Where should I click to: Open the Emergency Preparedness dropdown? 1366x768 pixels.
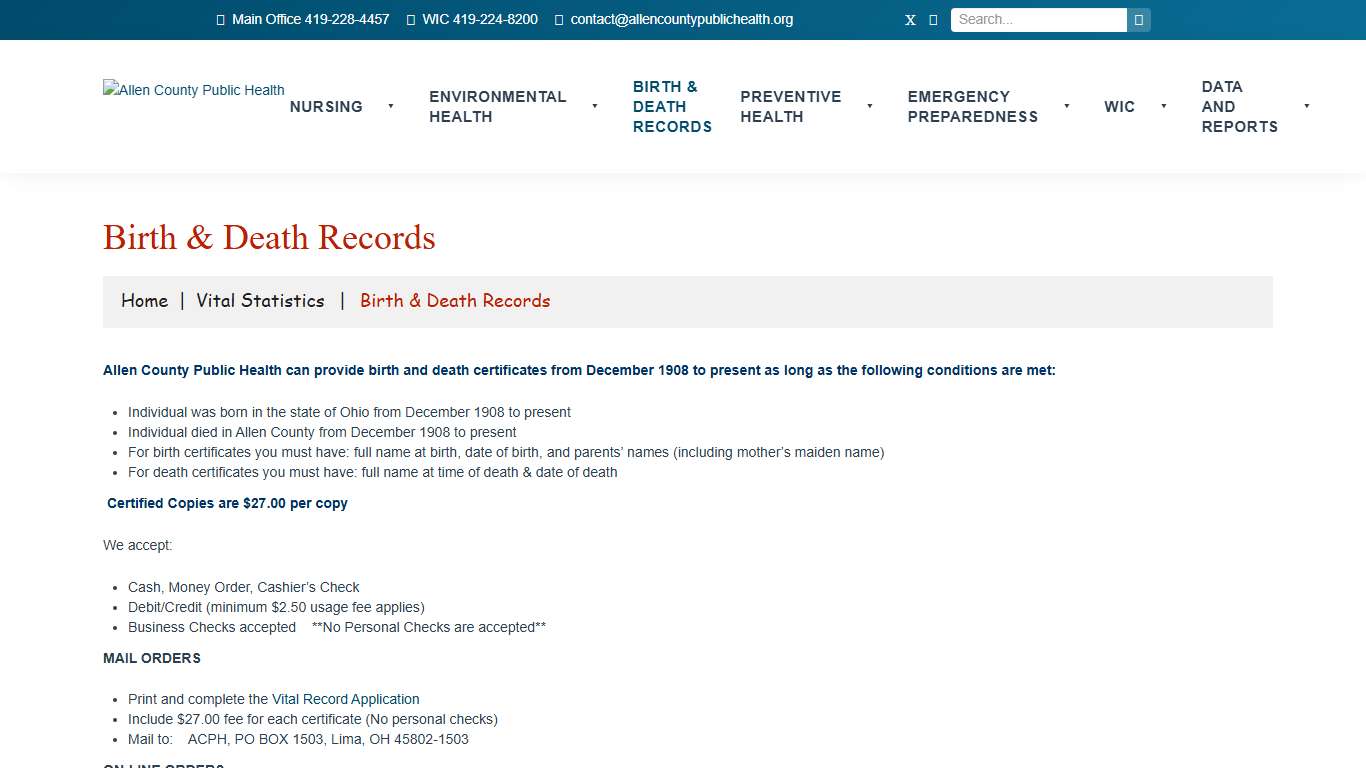1067,107
